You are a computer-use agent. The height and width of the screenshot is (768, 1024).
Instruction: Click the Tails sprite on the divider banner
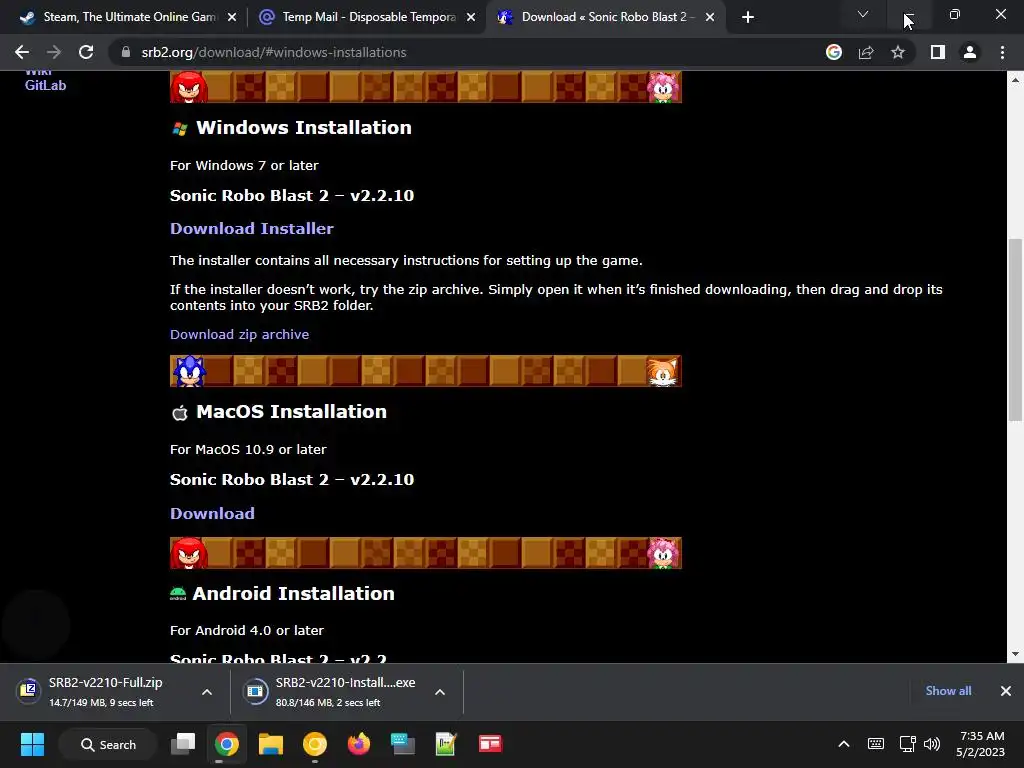coord(662,371)
